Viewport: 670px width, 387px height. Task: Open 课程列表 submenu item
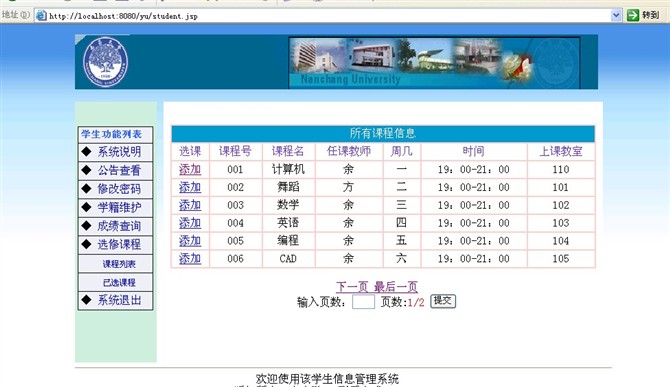pyautogui.click(x=119, y=264)
